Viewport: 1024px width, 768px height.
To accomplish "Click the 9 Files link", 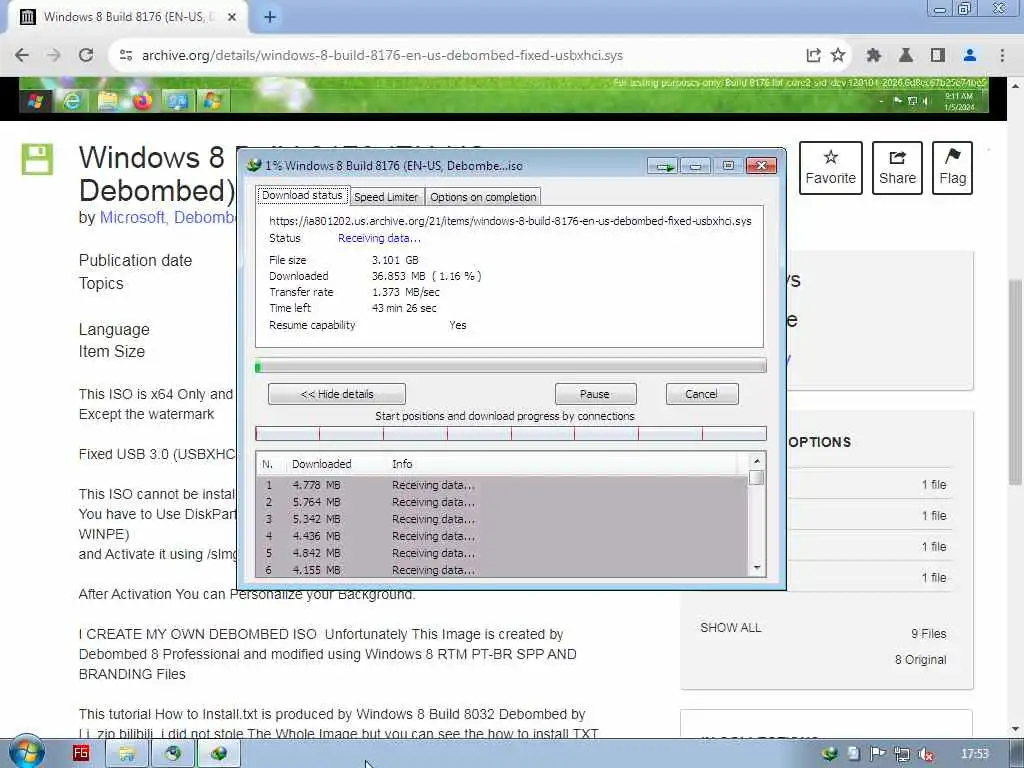I will click(x=929, y=633).
